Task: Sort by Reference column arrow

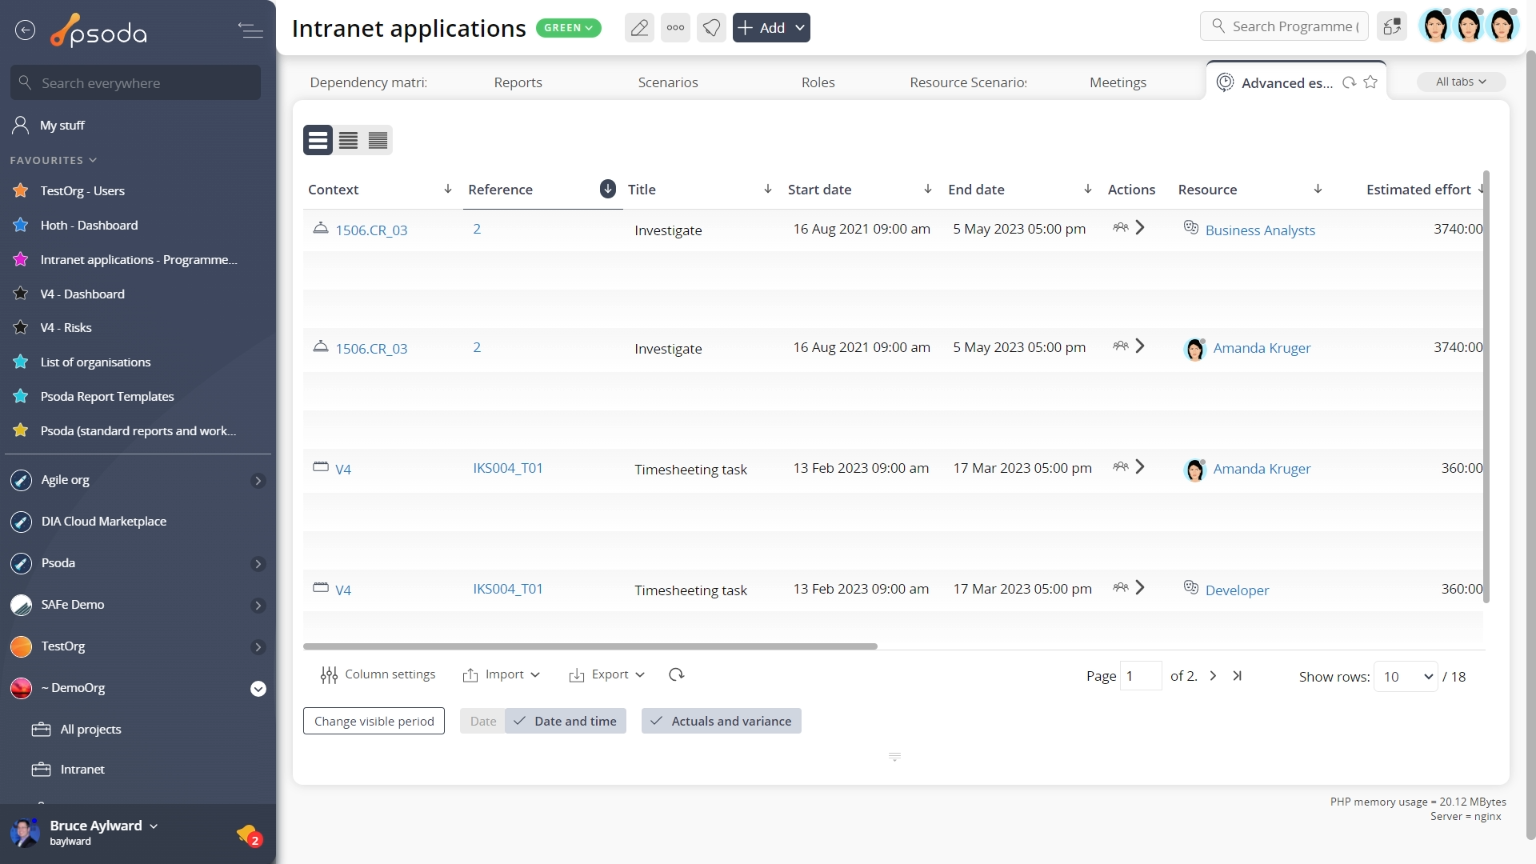Action: [607, 189]
